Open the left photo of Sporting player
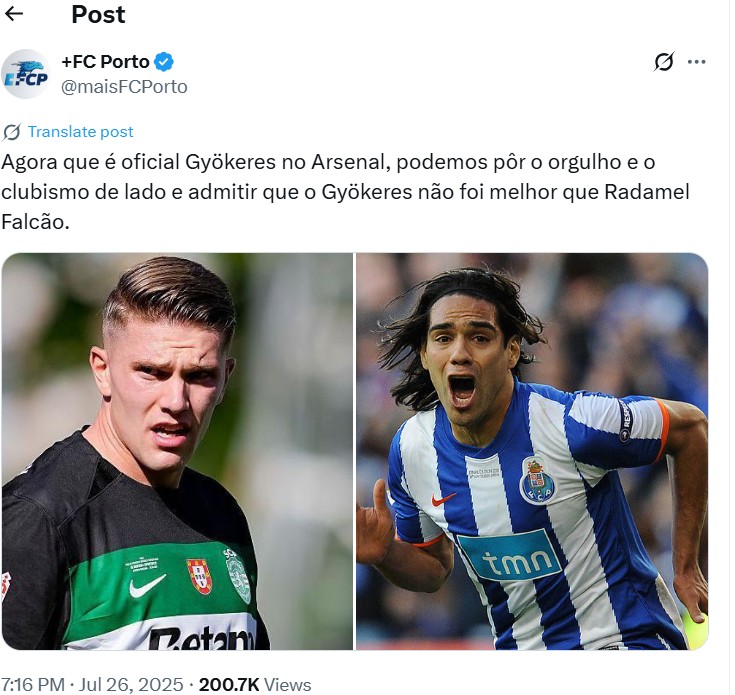This screenshot has width=735, height=695. tap(177, 451)
